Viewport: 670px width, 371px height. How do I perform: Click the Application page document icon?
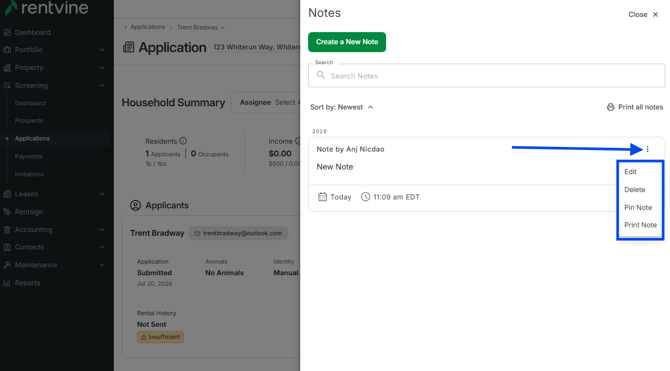tap(129, 47)
